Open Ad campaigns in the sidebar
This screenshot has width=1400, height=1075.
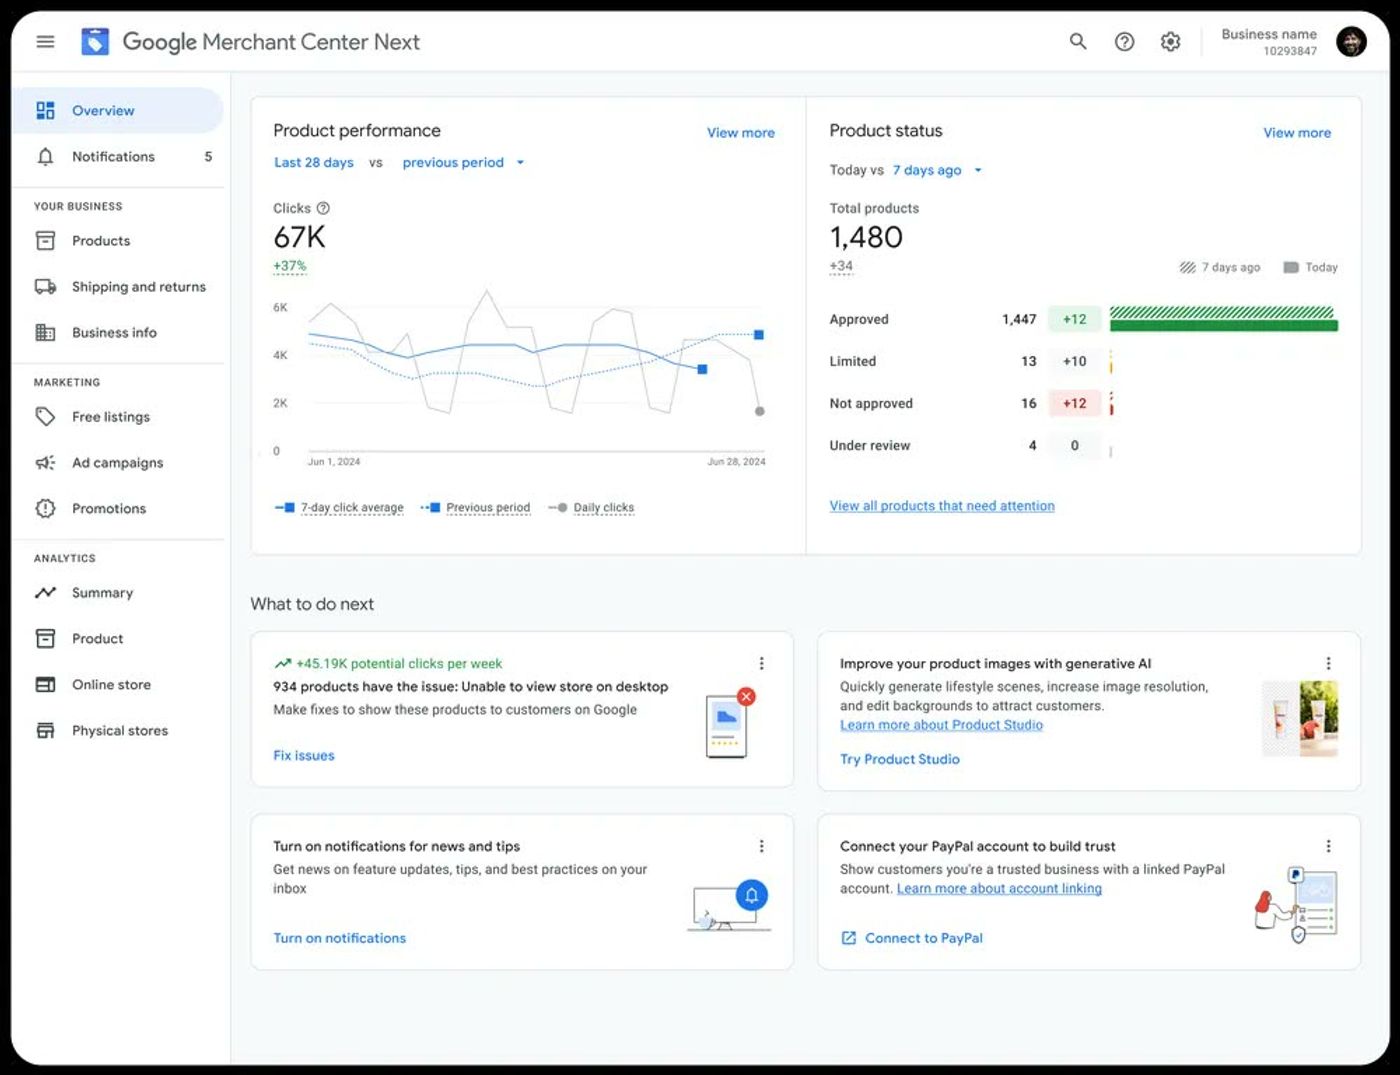[118, 463]
